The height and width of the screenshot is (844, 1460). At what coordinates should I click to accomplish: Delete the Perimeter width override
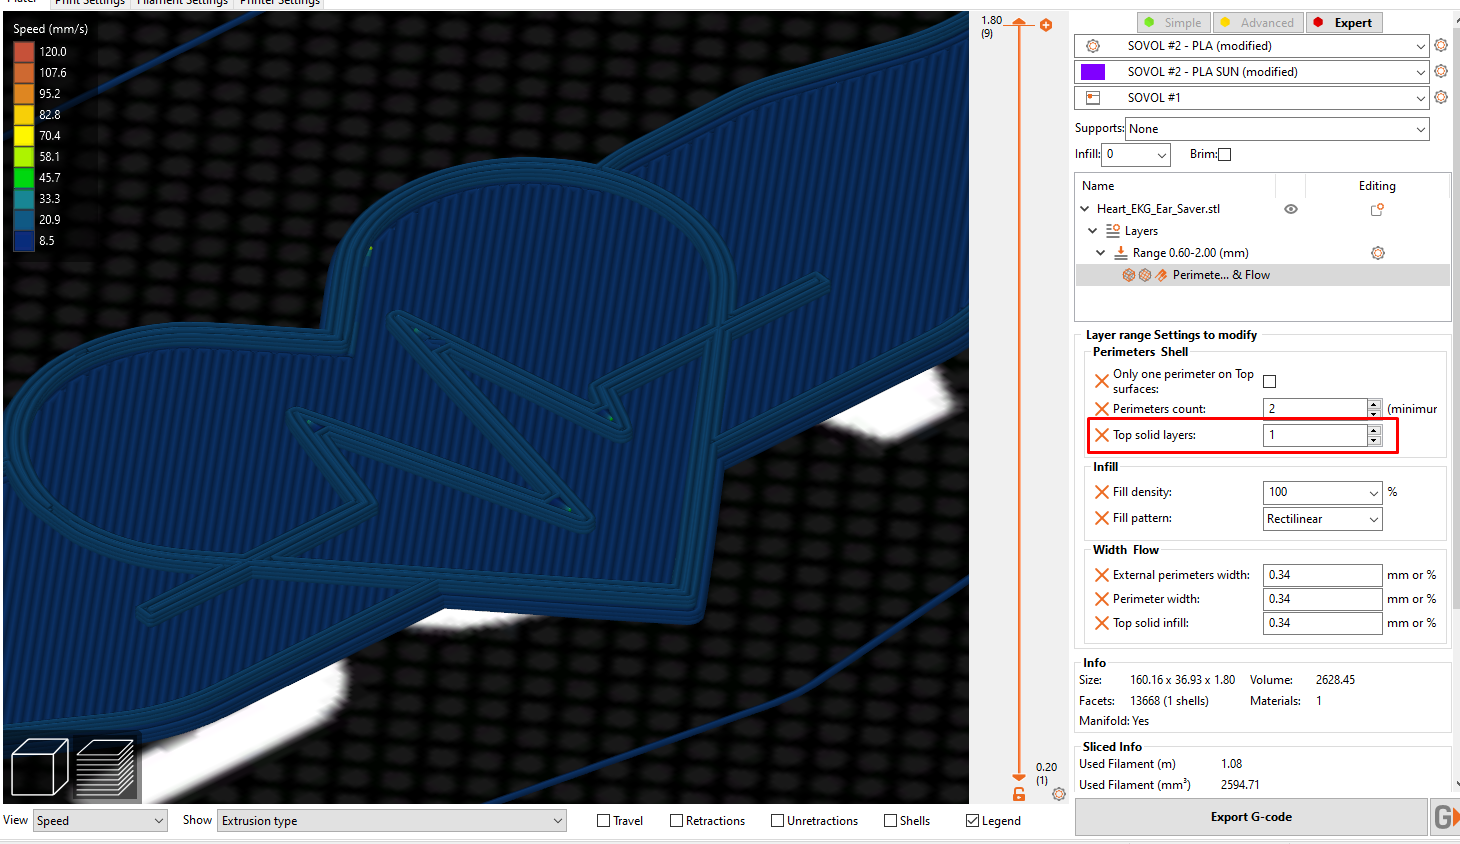coord(1101,599)
